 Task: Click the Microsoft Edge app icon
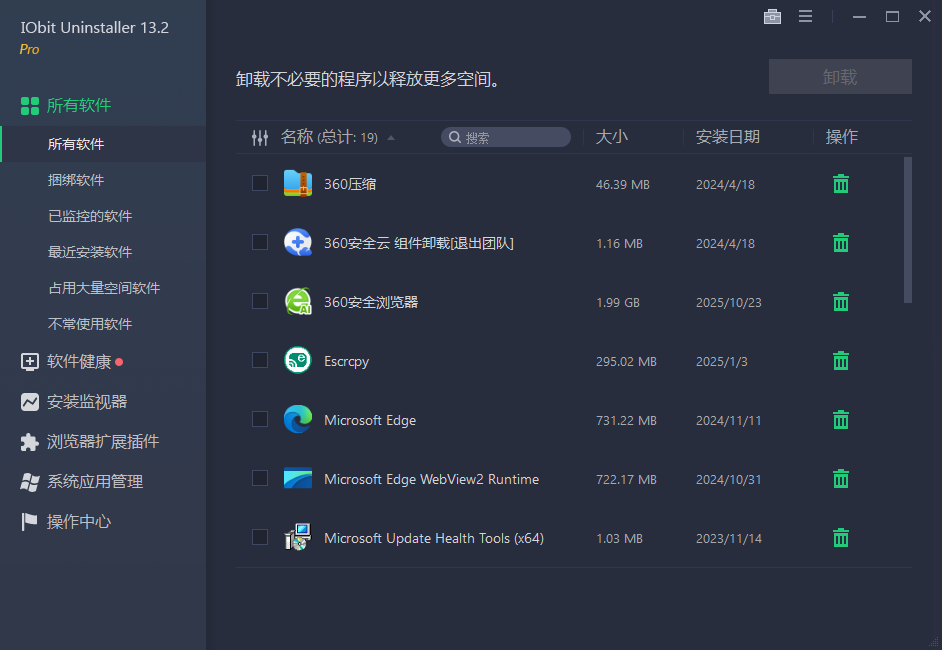click(x=298, y=419)
